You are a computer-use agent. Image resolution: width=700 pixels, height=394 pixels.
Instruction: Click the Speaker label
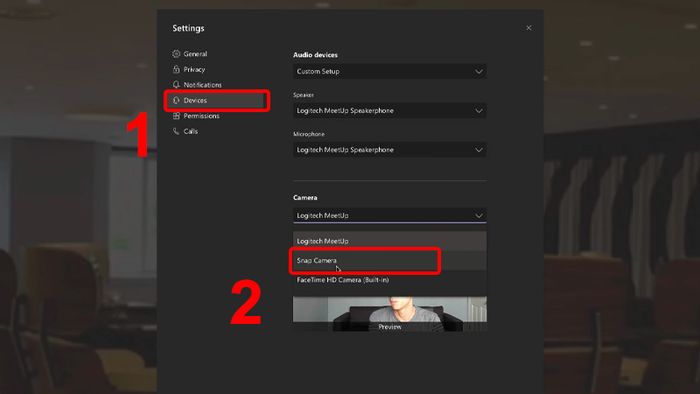click(x=304, y=95)
